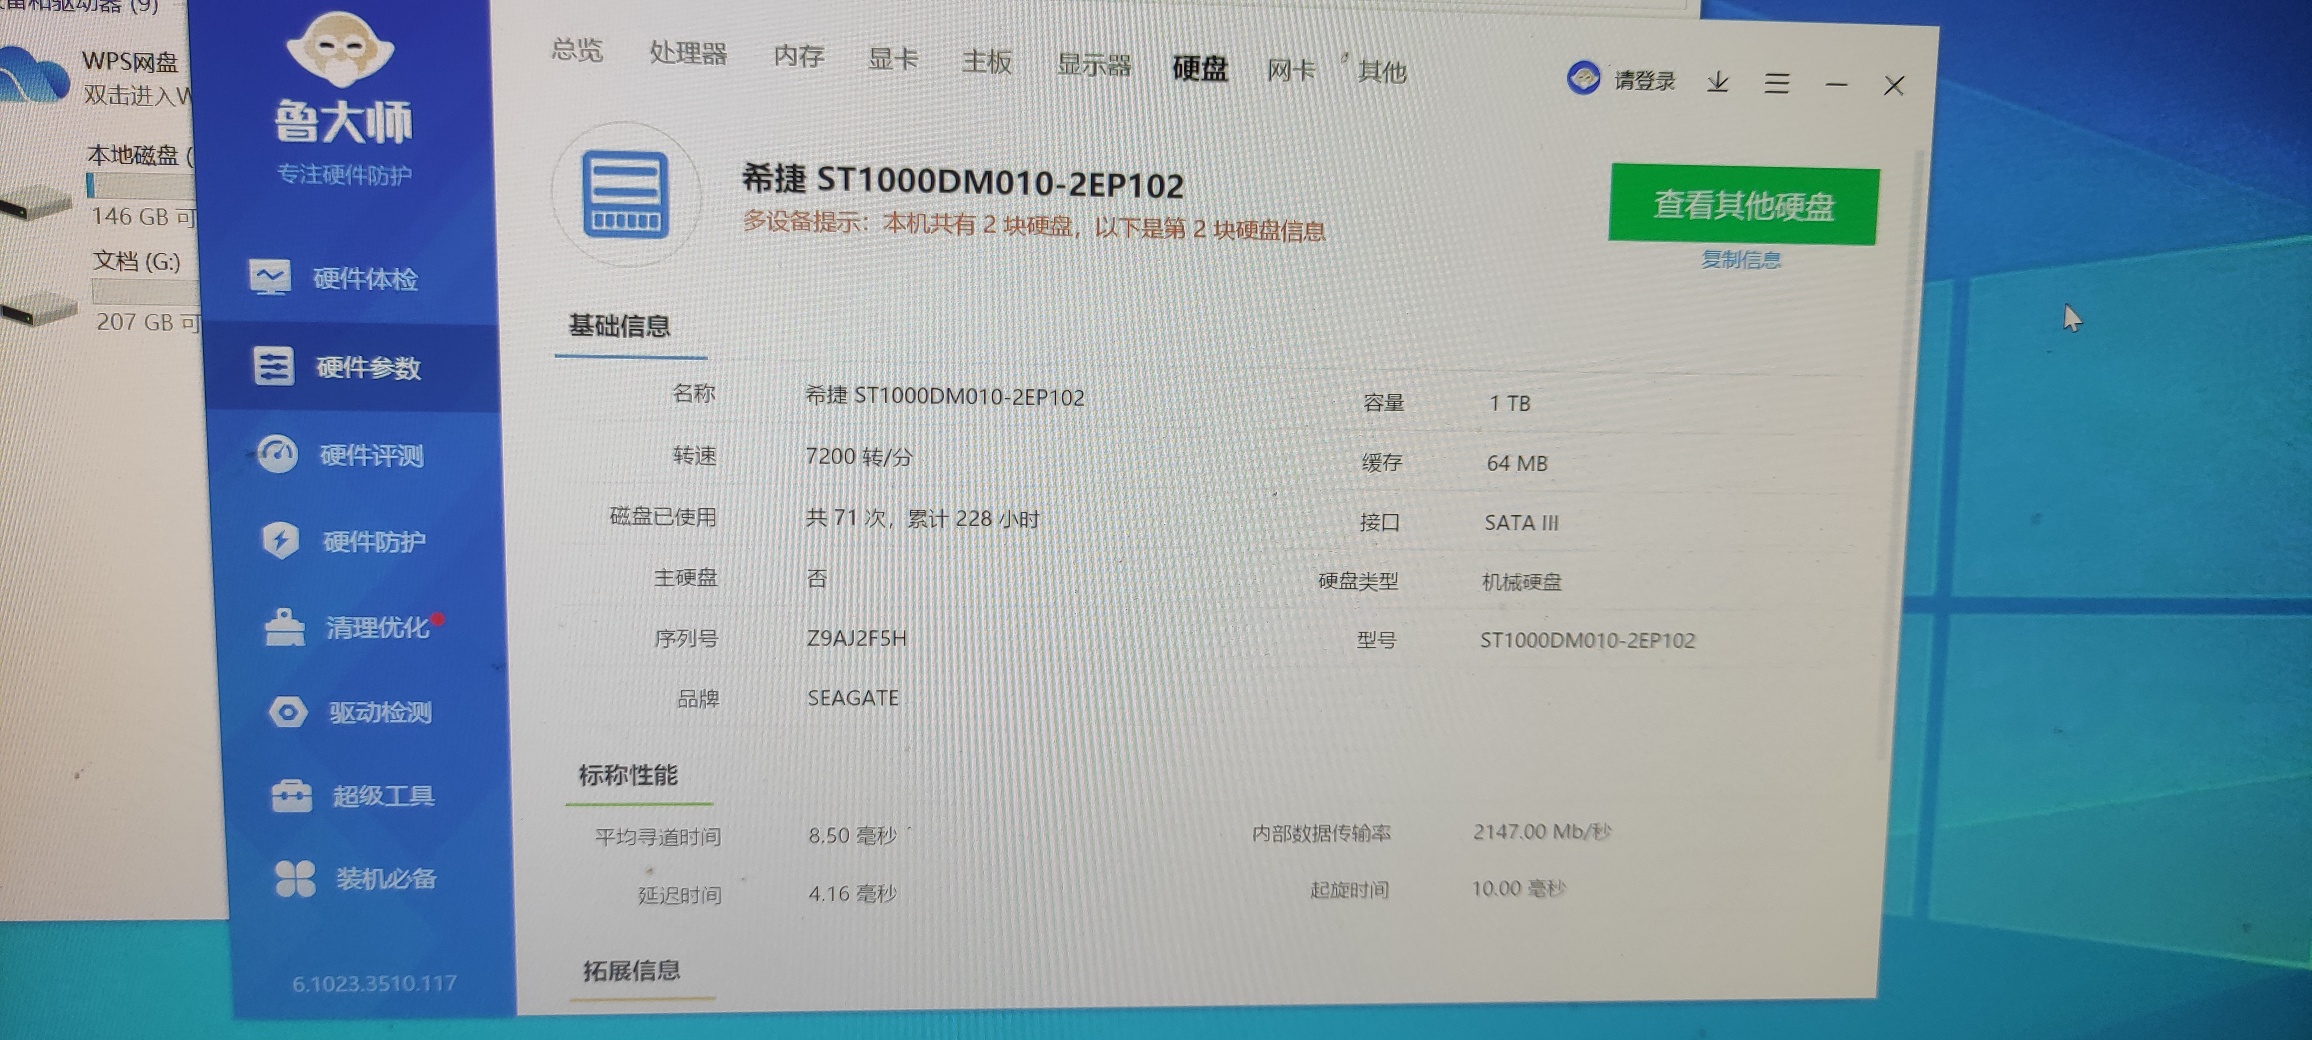Click 本地磁盘 usage bar in Explorer
This screenshot has width=2312, height=1040.
pos(140,187)
